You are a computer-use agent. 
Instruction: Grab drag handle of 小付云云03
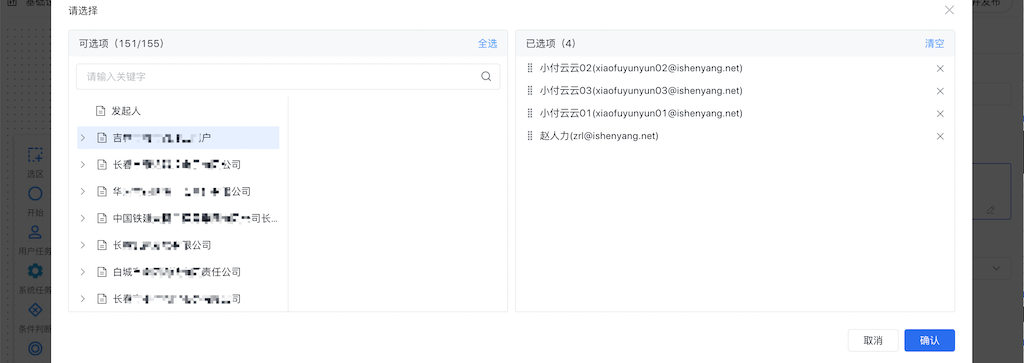(530, 91)
